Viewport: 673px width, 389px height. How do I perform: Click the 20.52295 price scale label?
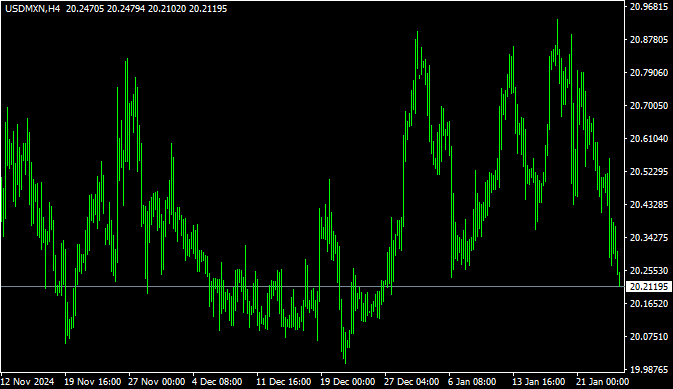(x=649, y=172)
